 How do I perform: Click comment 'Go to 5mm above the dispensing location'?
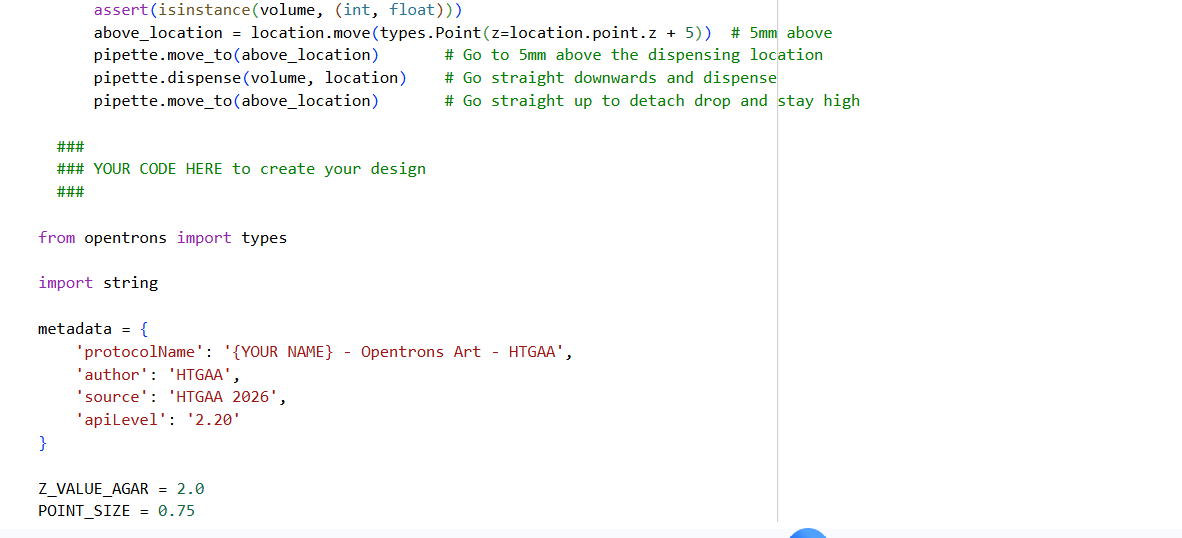[x=633, y=55]
